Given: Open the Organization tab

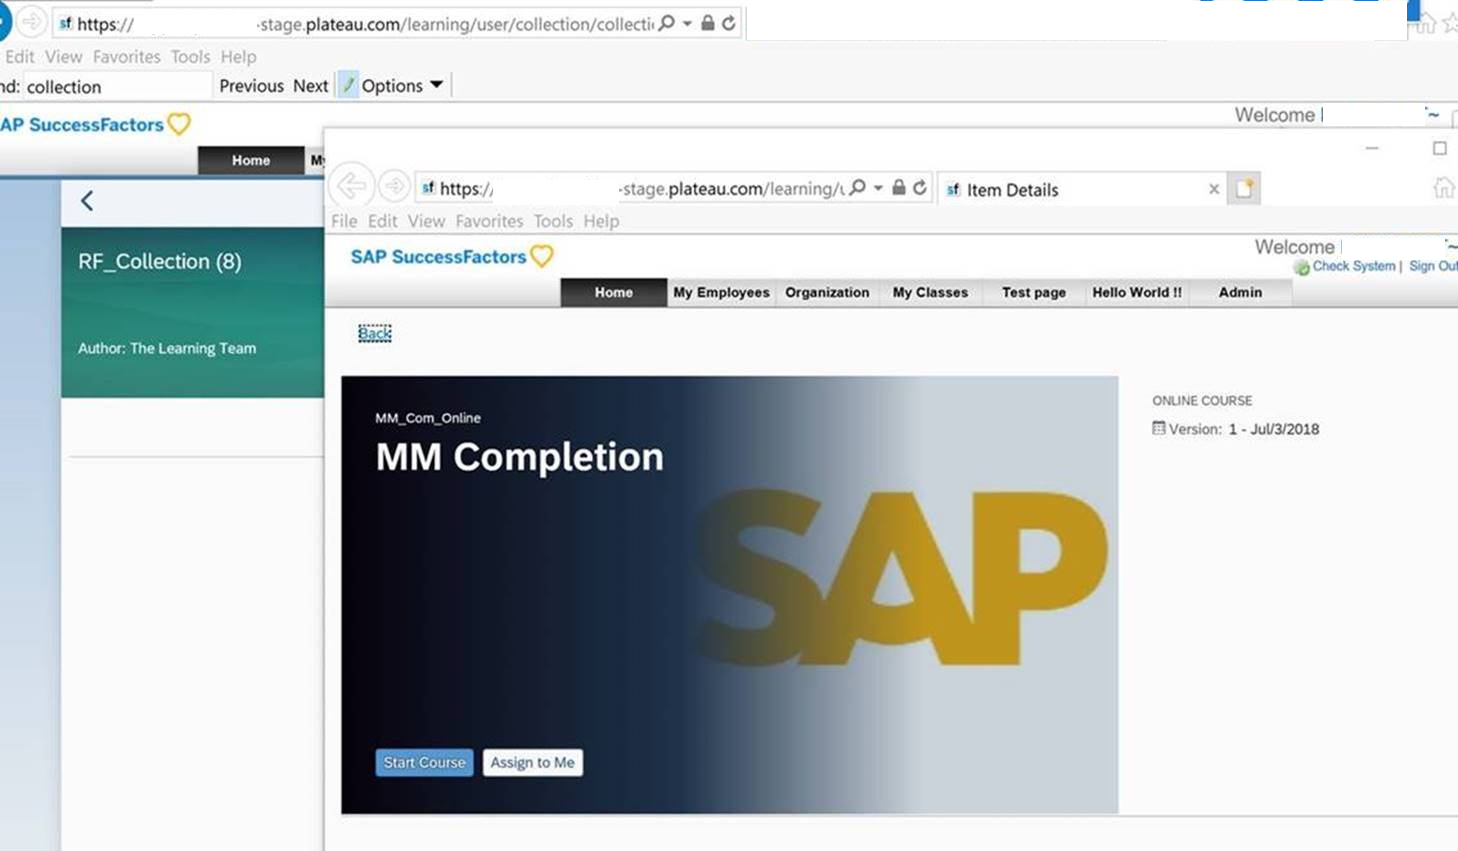Looking at the screenshot, I should click(x=827, y=292).
